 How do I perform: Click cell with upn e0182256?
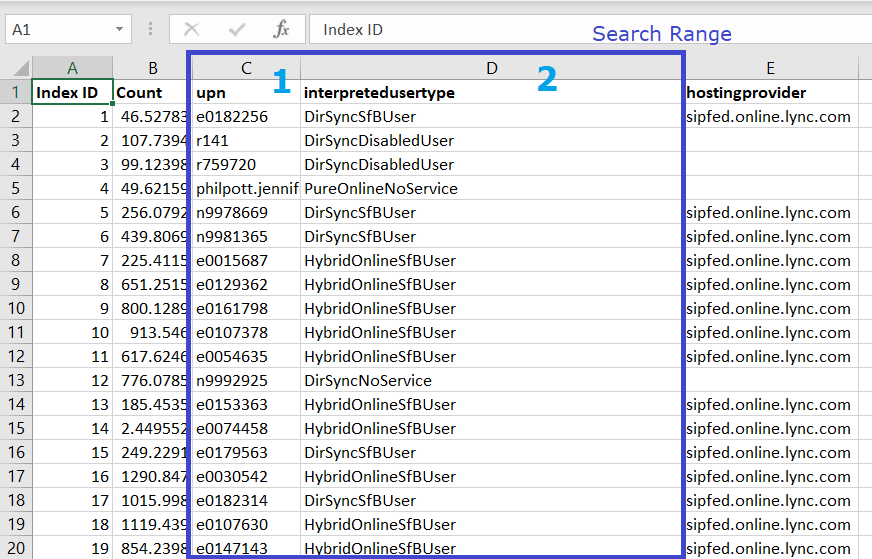246,116
